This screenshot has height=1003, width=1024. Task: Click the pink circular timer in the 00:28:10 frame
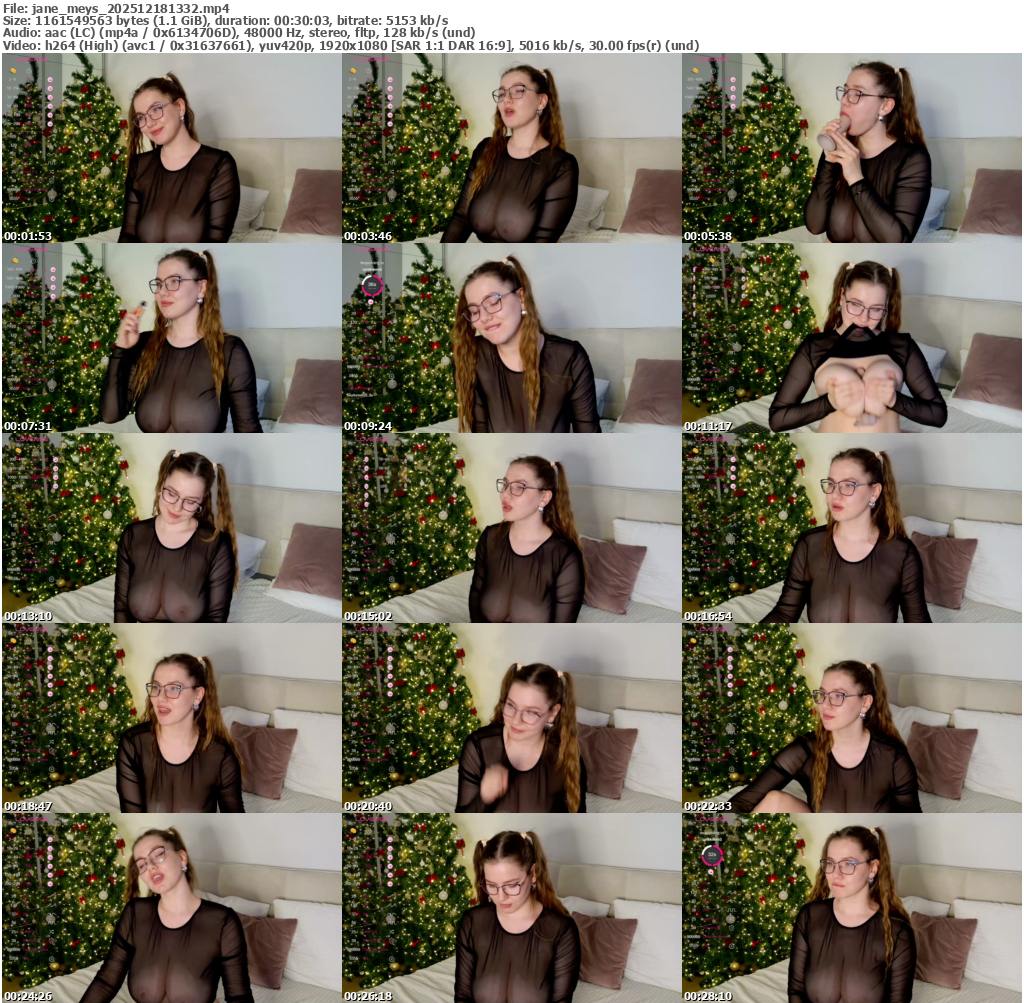(711, 855)
